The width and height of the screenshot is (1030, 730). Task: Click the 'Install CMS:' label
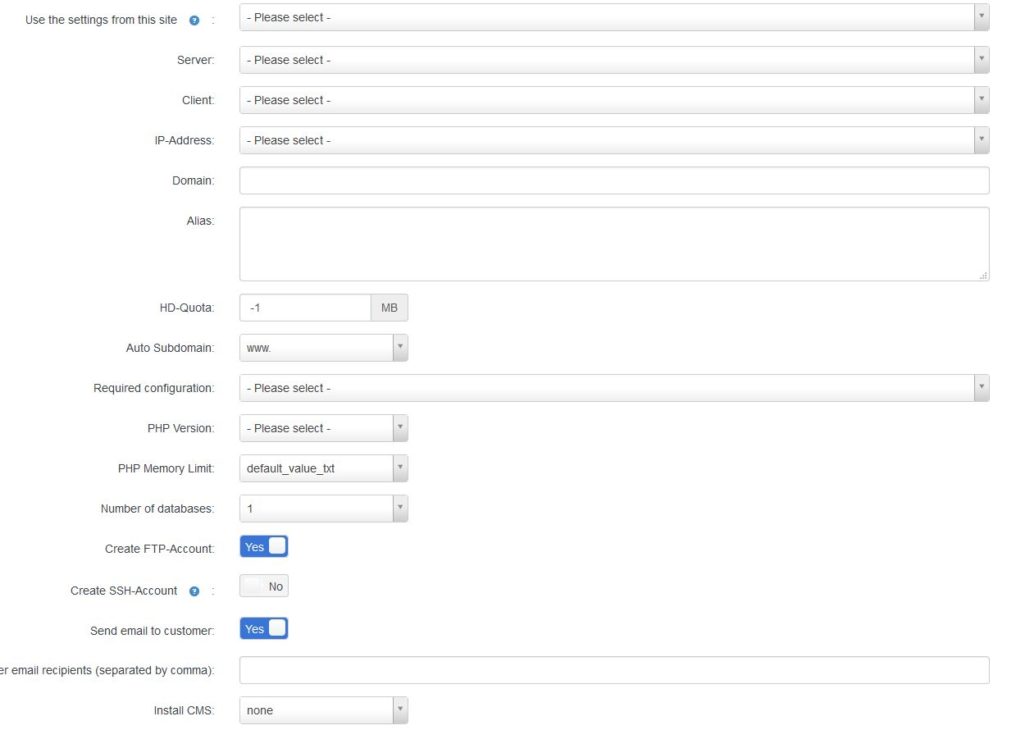184,710
